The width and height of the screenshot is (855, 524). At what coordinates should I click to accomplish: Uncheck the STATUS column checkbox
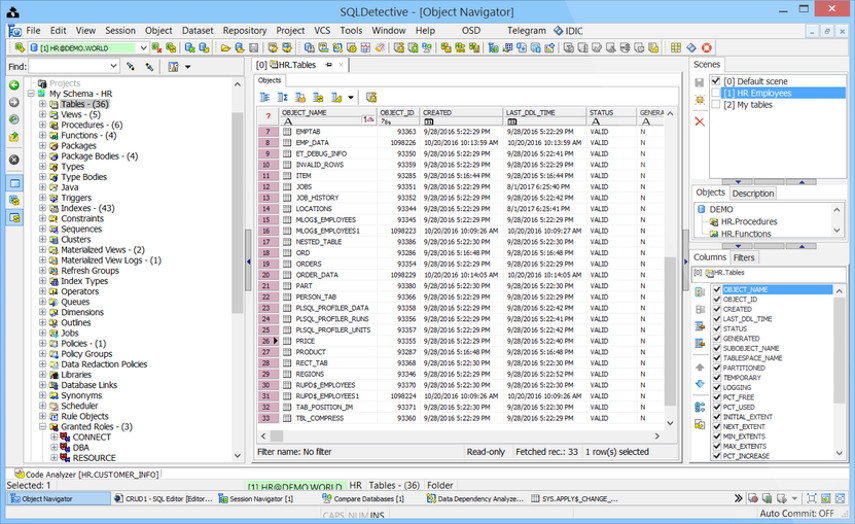coord(717,329)
